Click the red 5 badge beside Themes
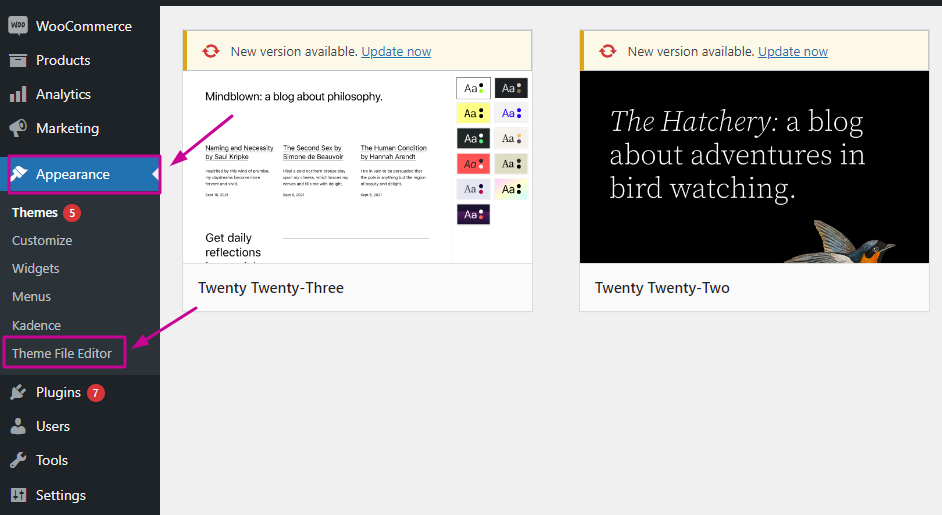Image resolution: width=942 pixels, height=515 pixels. click(x=71, y=213)
